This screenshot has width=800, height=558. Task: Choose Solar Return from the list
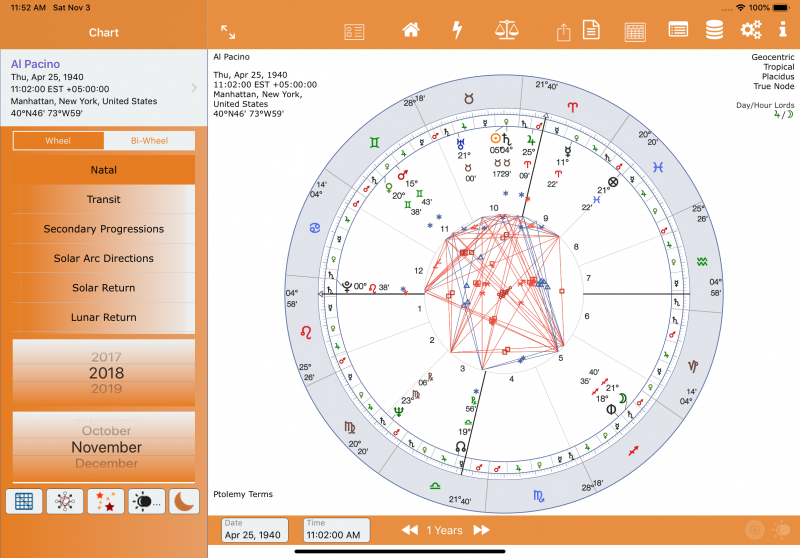pyautogui.click(x=104, y=288)
